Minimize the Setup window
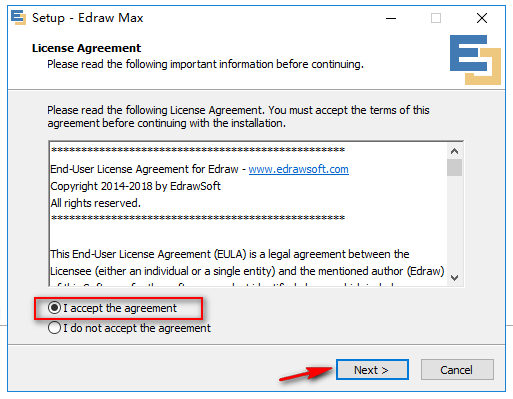This screenshot has width=513, height=399. tap(391, 18)
